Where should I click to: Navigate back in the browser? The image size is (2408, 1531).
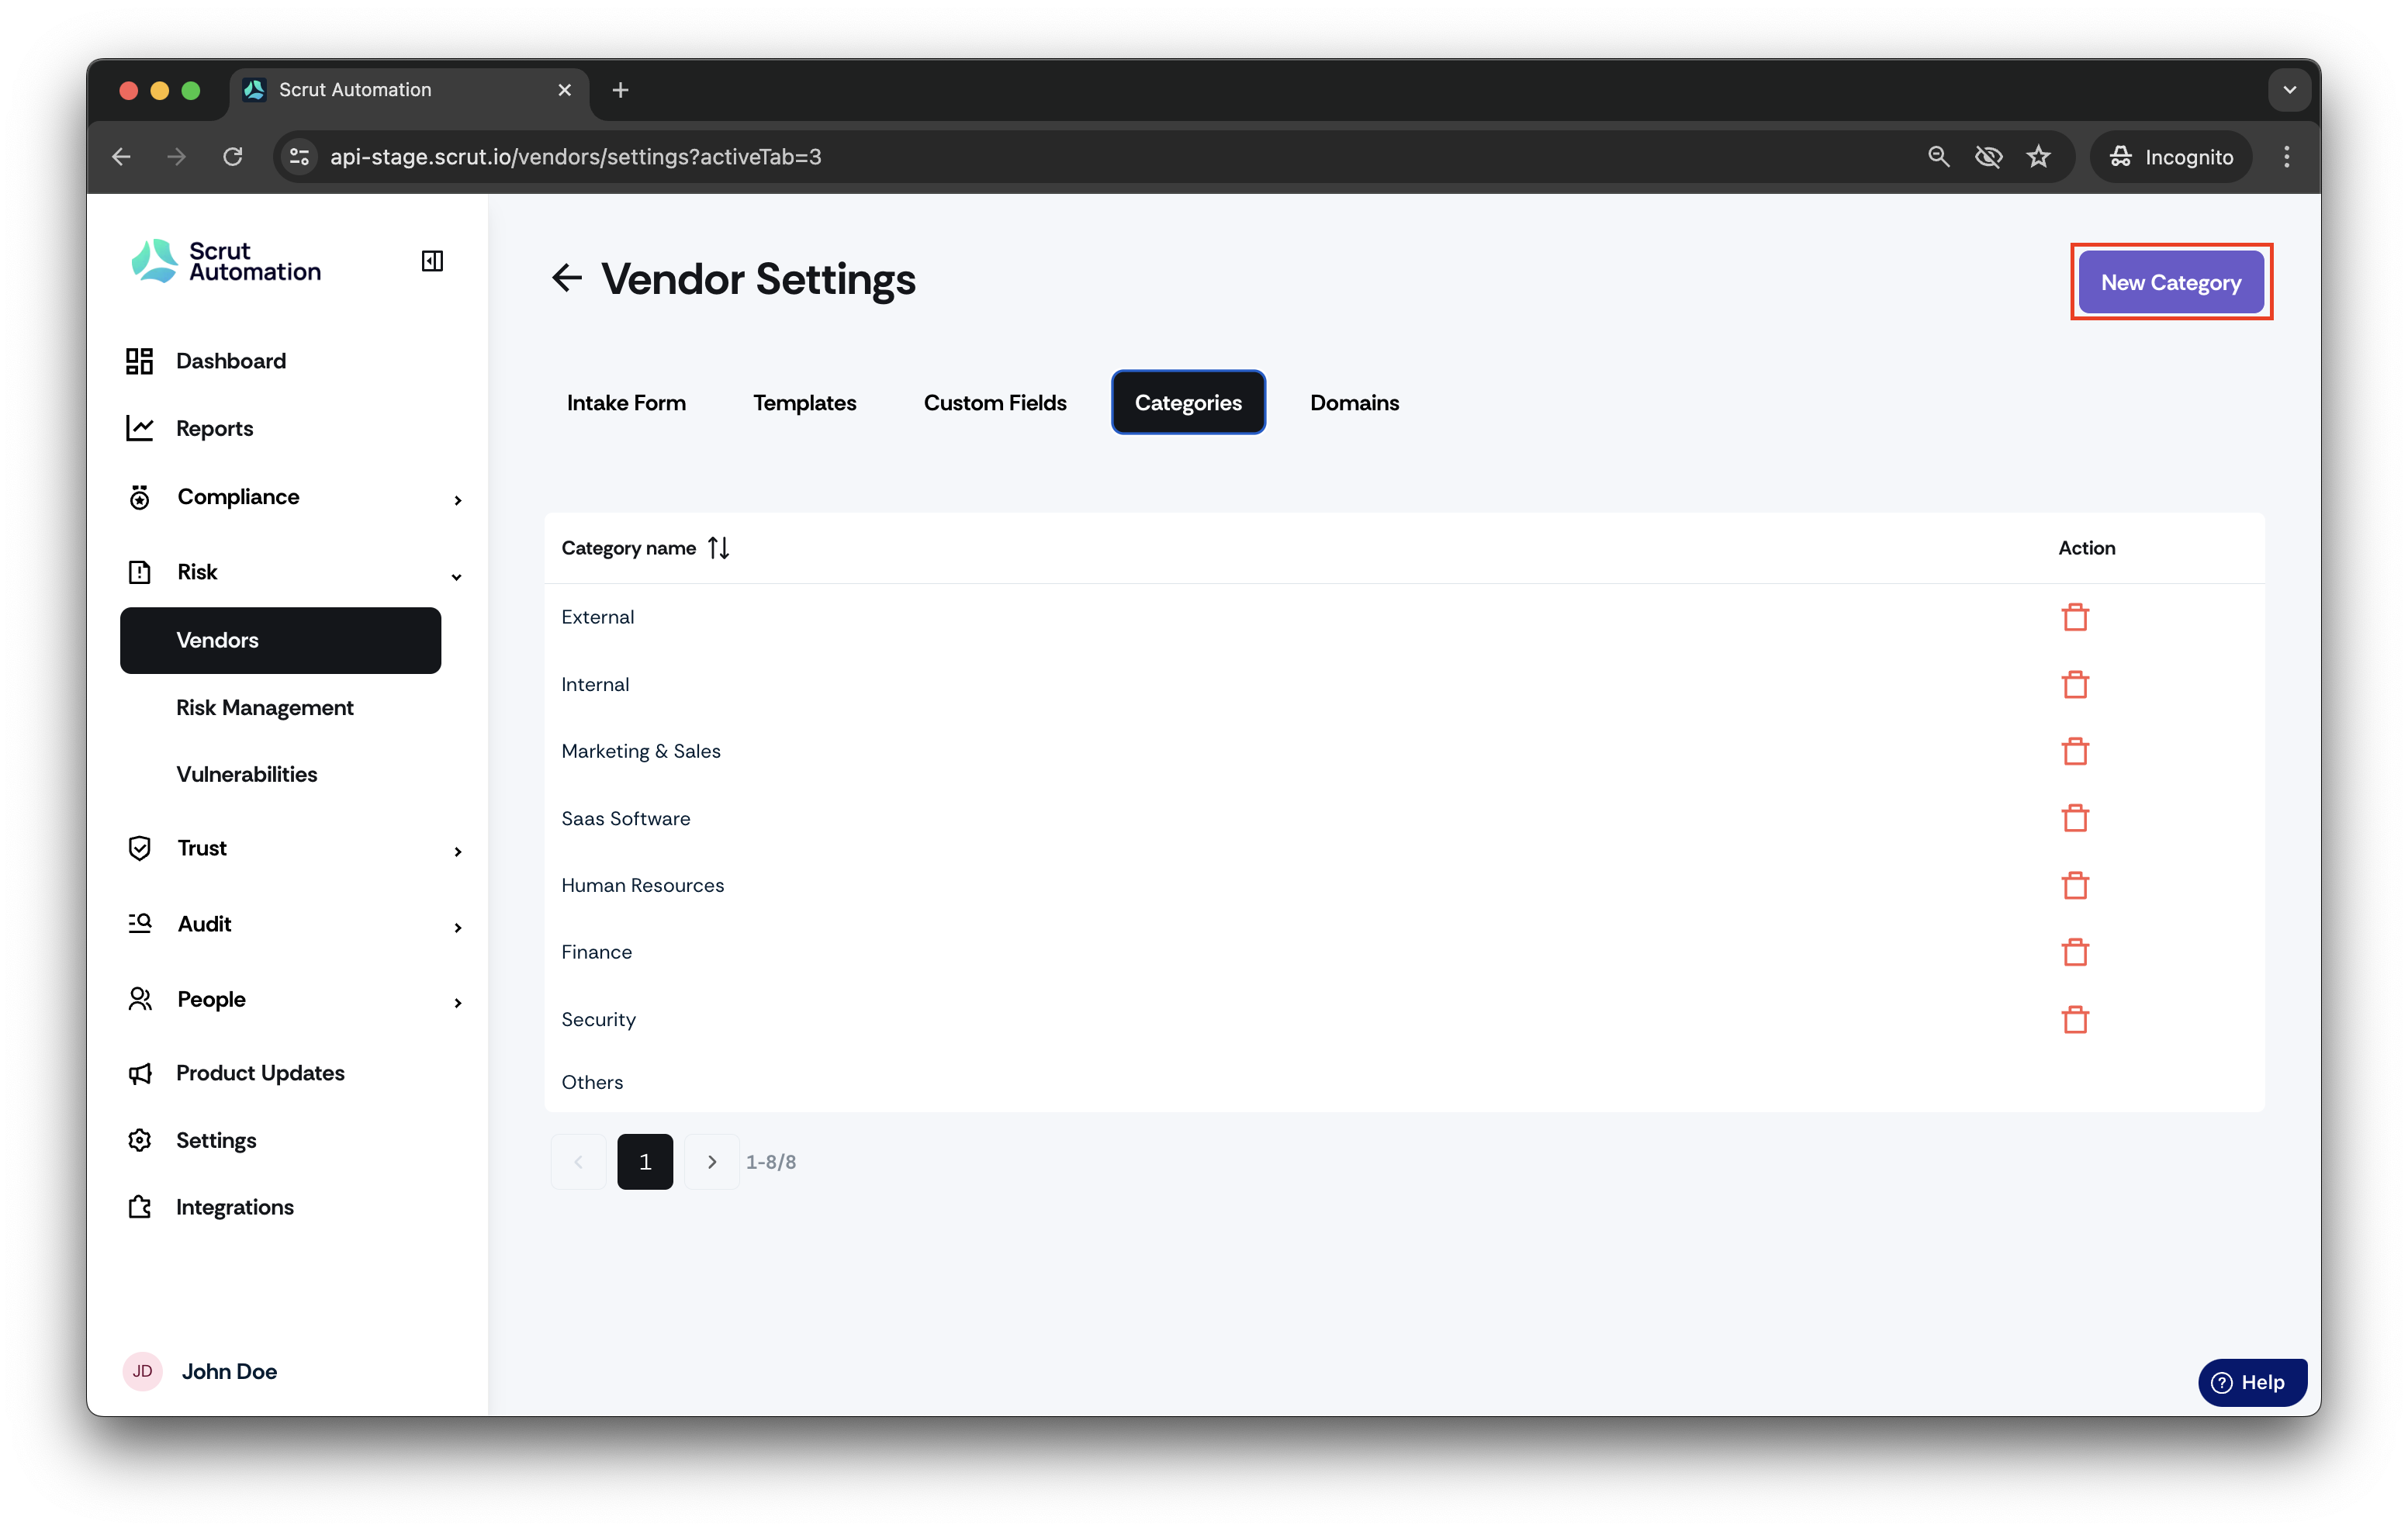coord(121,156)
